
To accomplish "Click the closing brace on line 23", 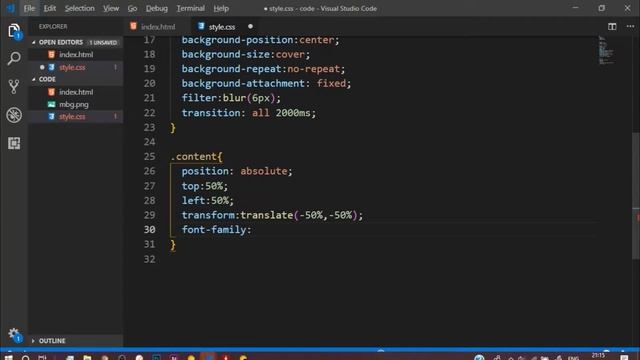I will click(173, 128).
